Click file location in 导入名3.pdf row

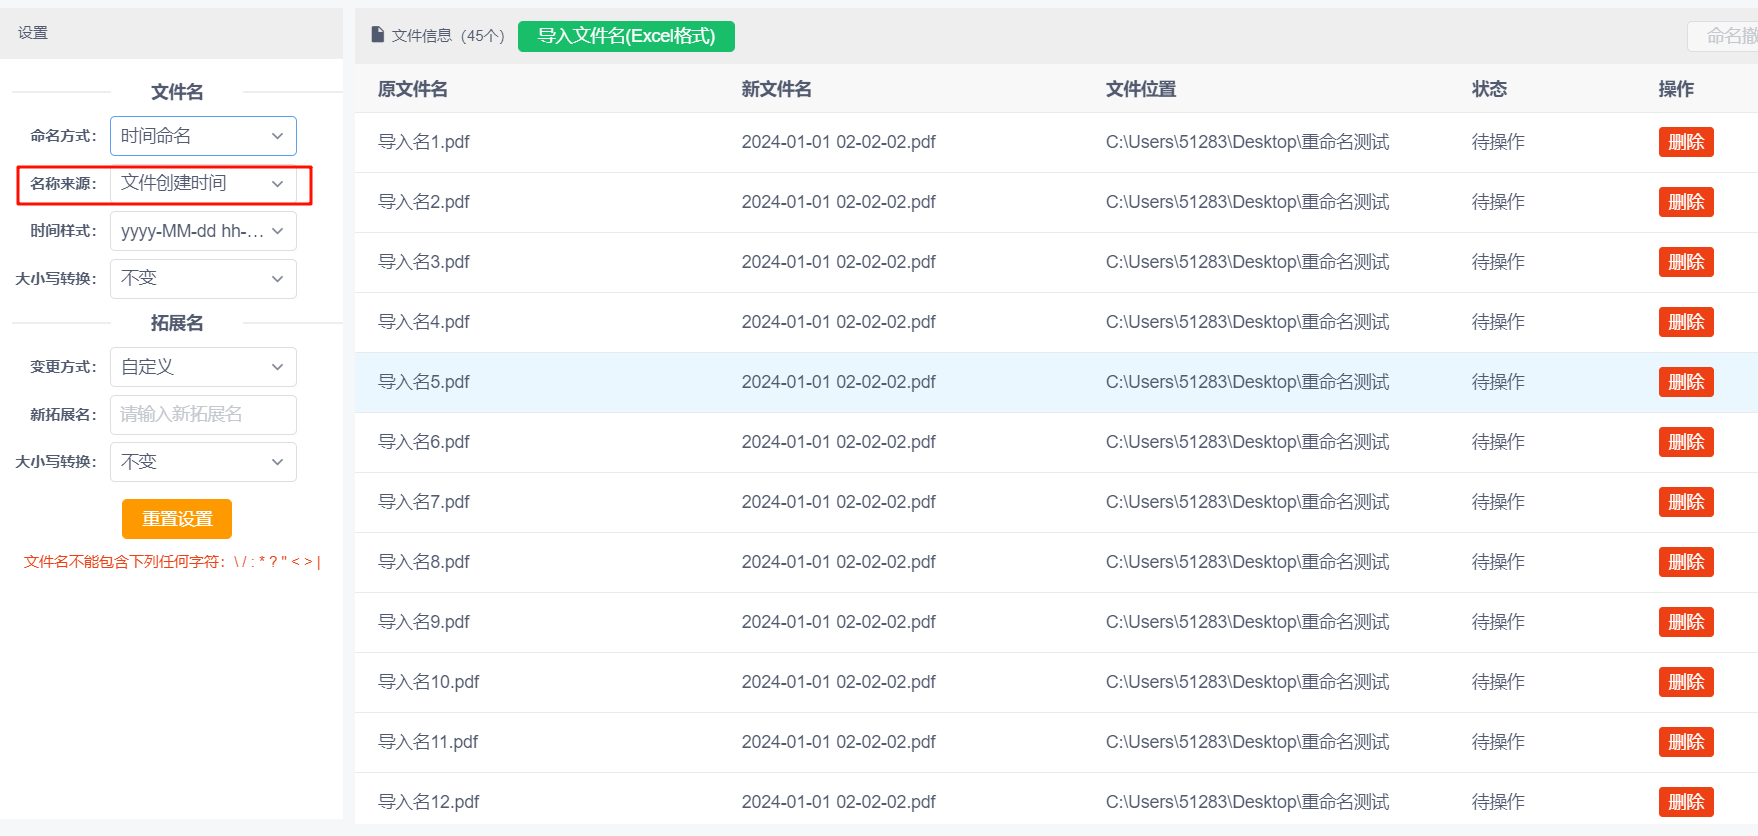(1247, 262)
